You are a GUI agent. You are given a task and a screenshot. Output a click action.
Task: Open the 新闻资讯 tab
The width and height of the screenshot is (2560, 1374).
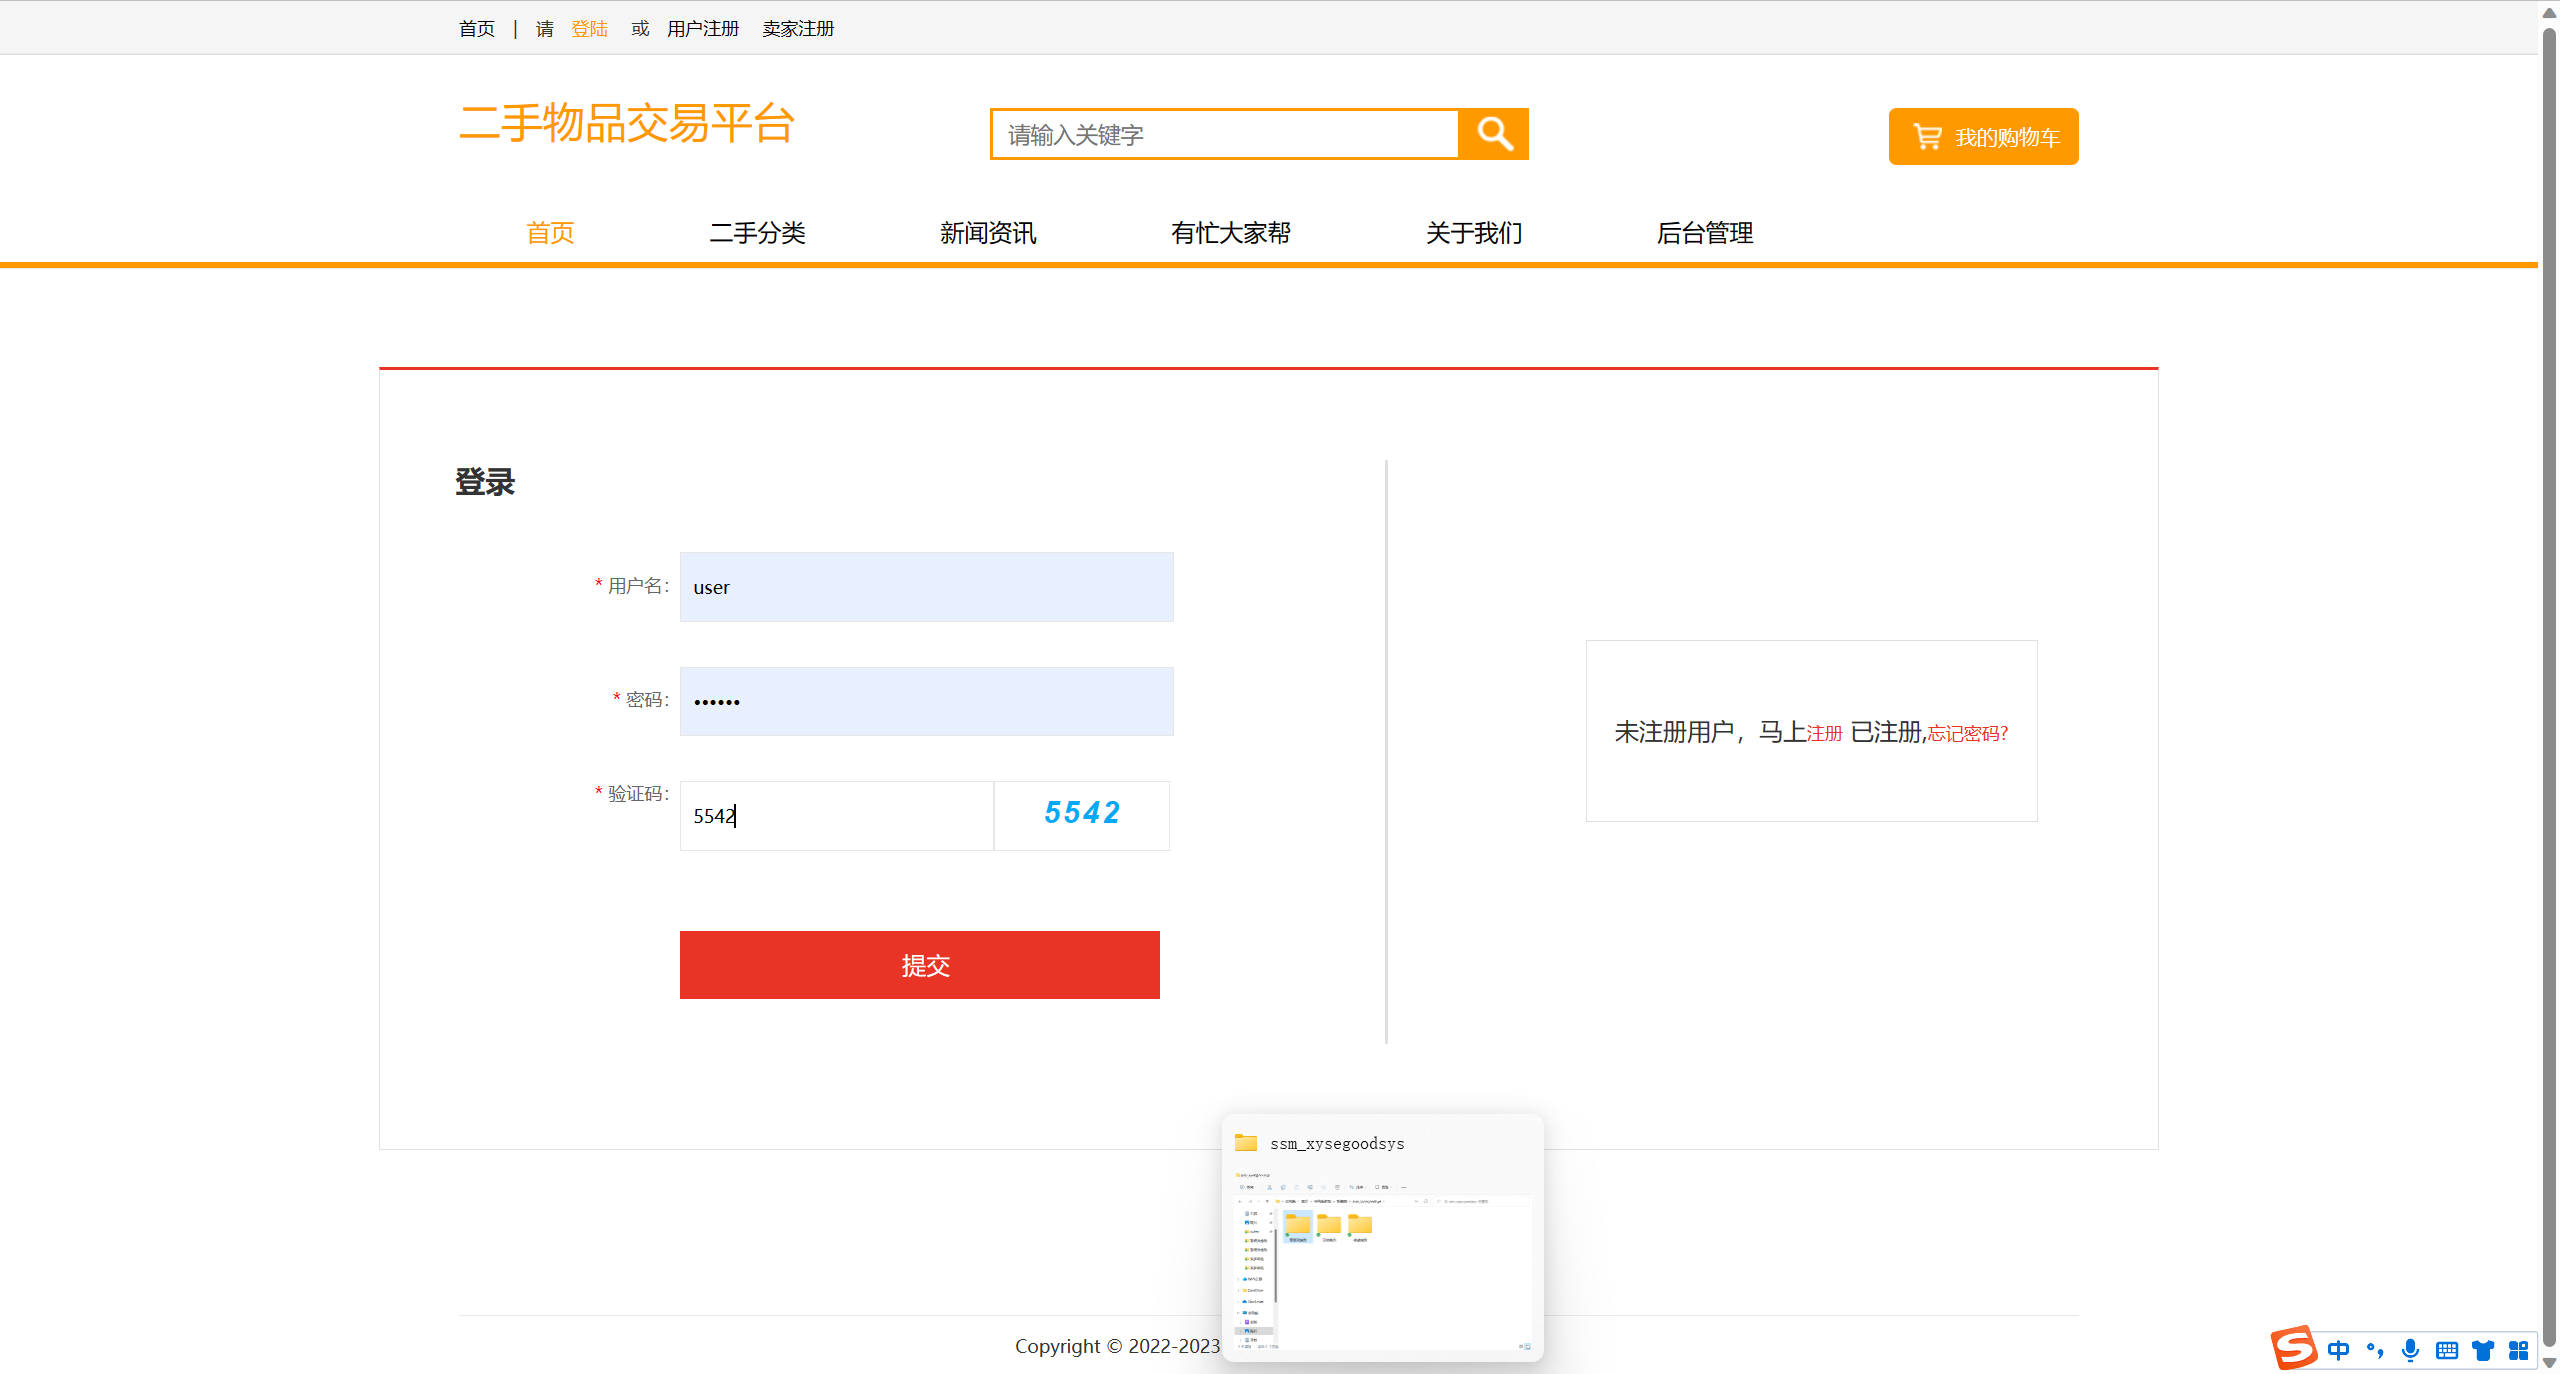[x=988, y=233]
